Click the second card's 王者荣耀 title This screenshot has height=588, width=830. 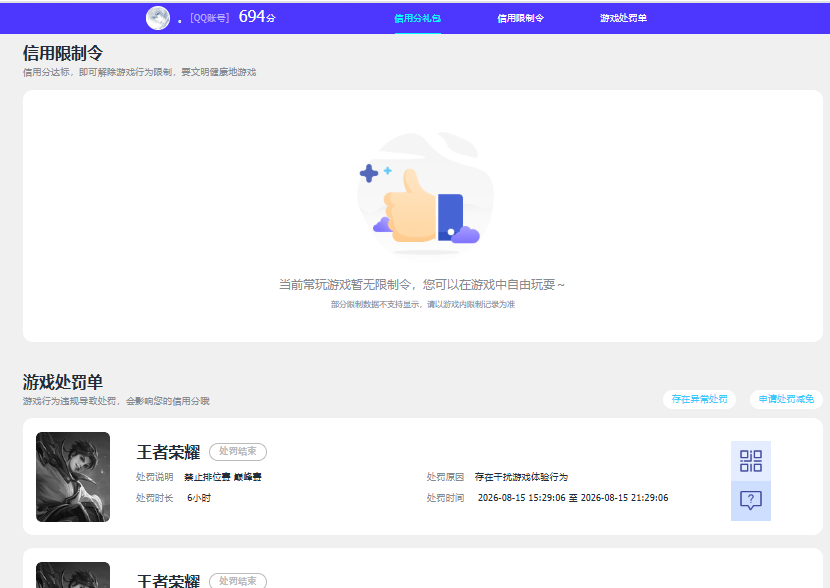tap(168, 581)
